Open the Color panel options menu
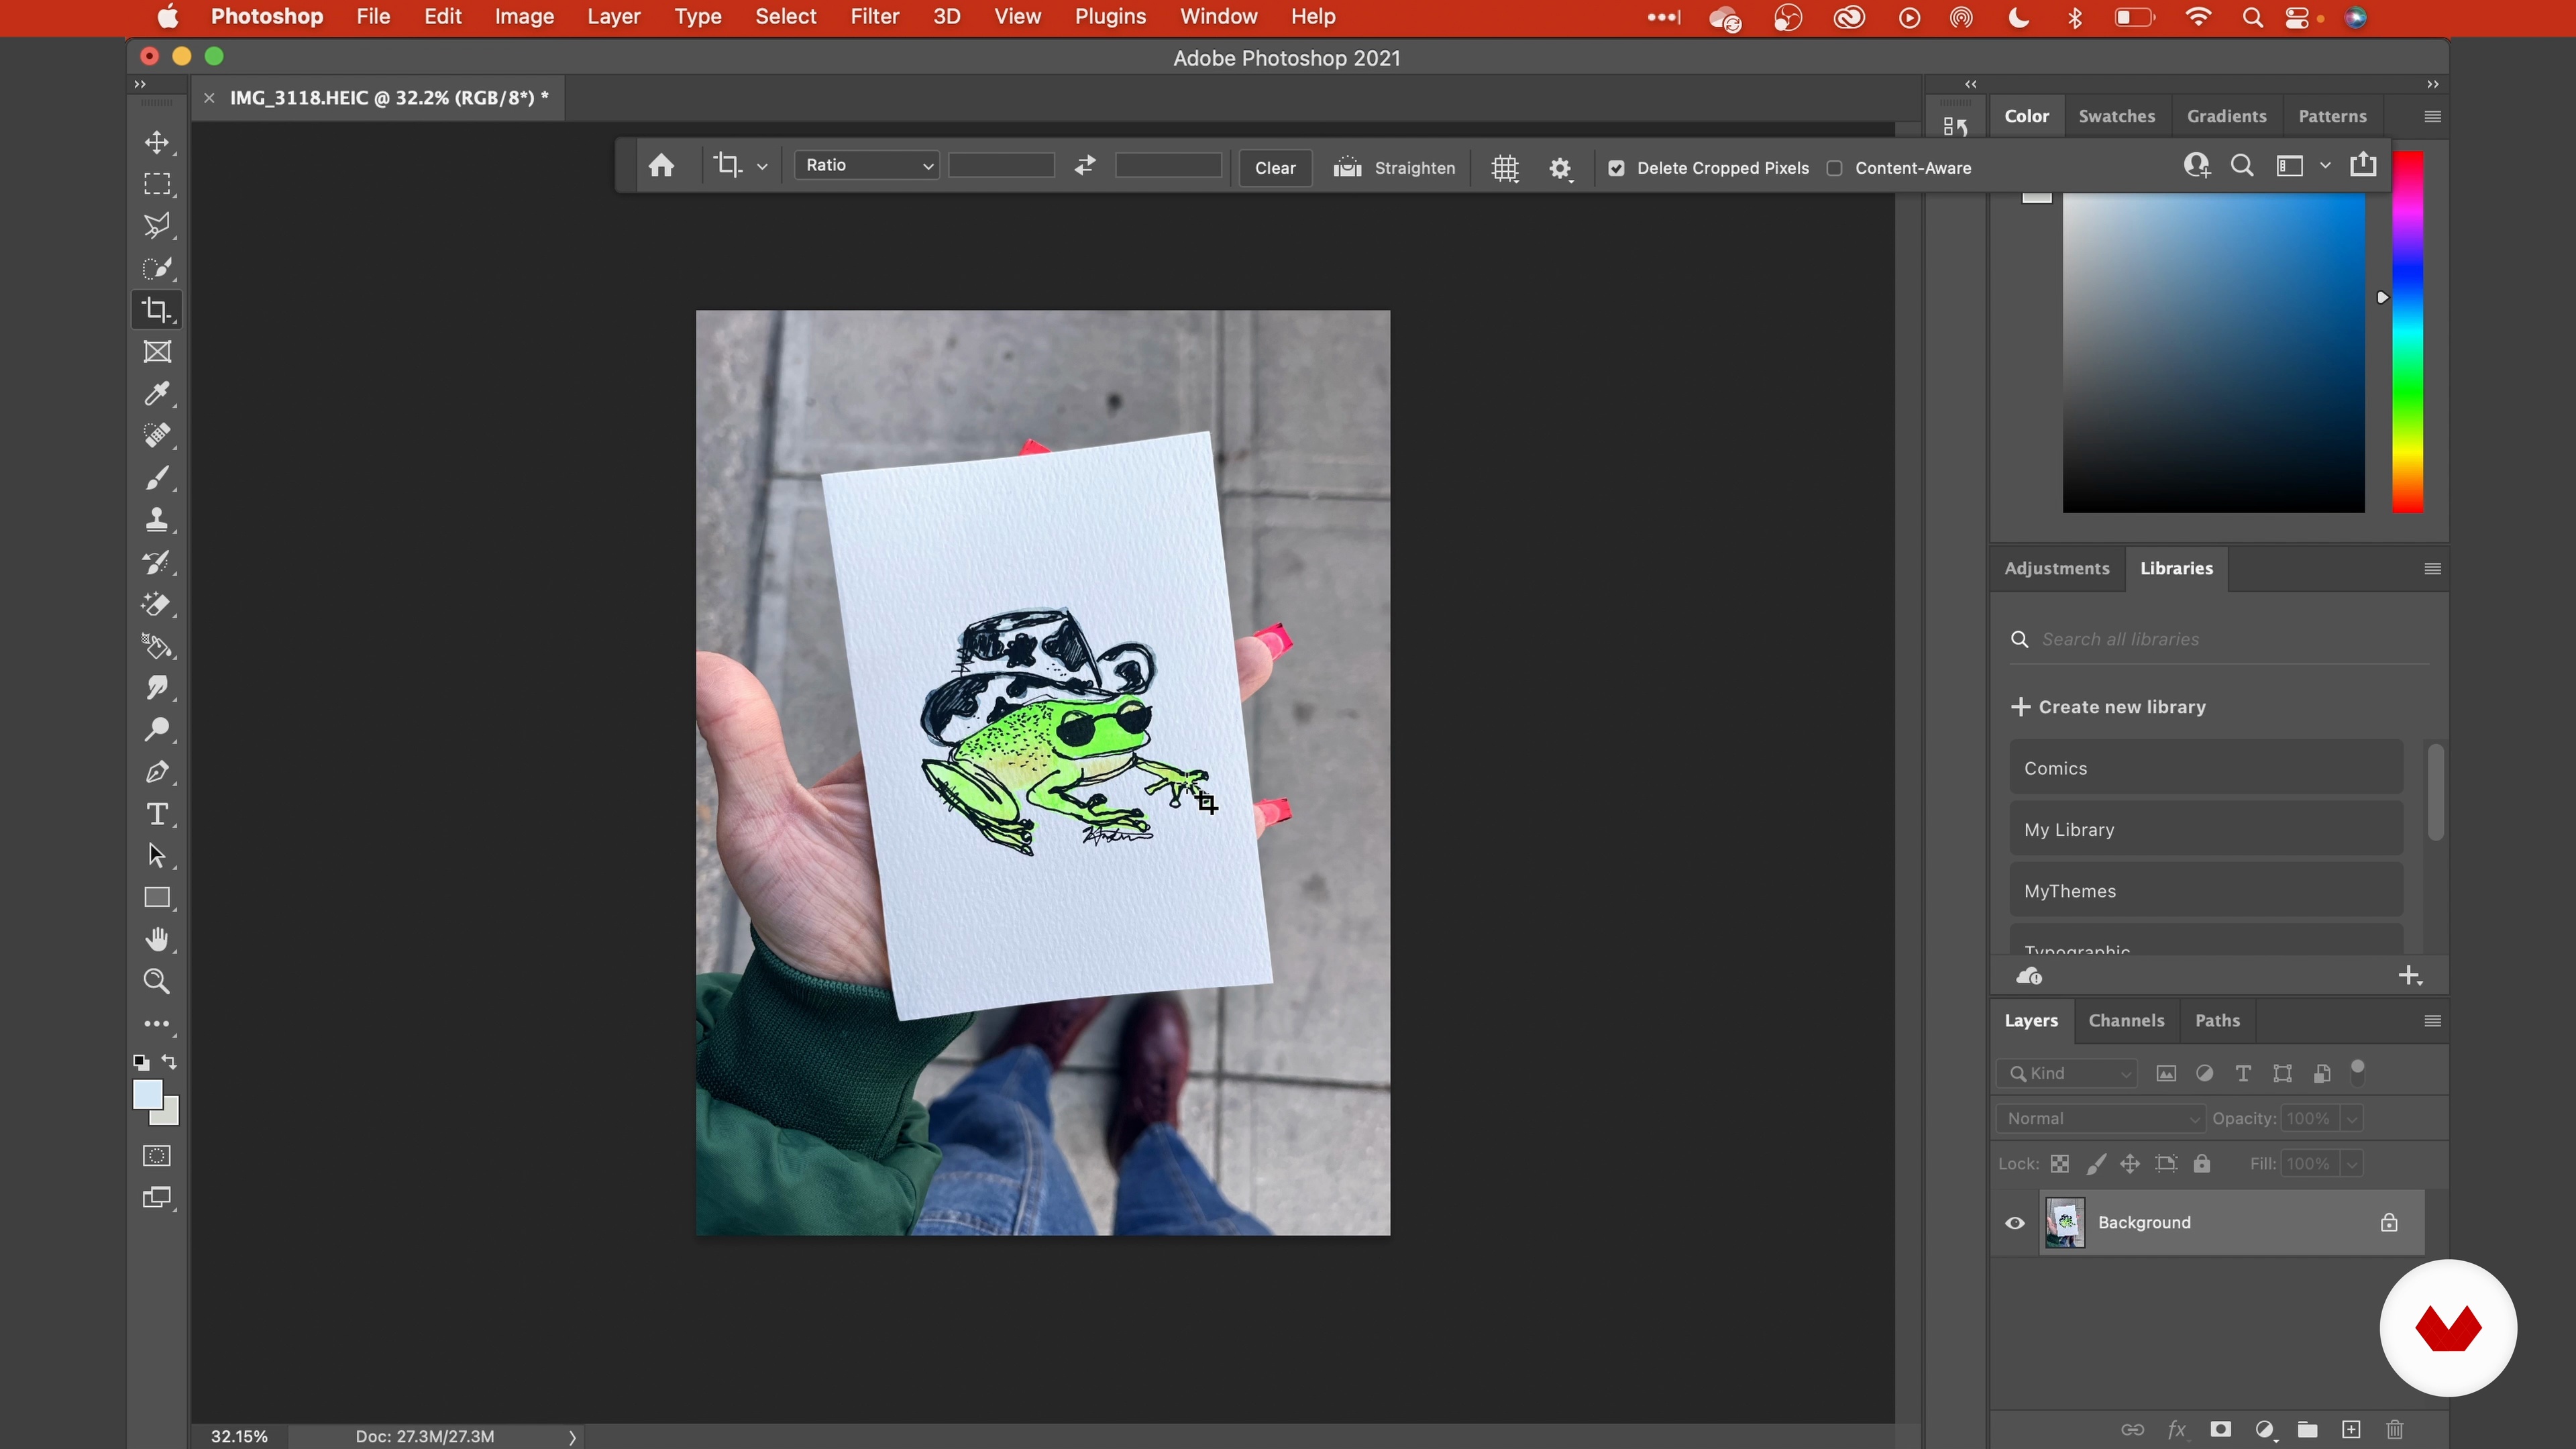 [x=2433, y=117]
